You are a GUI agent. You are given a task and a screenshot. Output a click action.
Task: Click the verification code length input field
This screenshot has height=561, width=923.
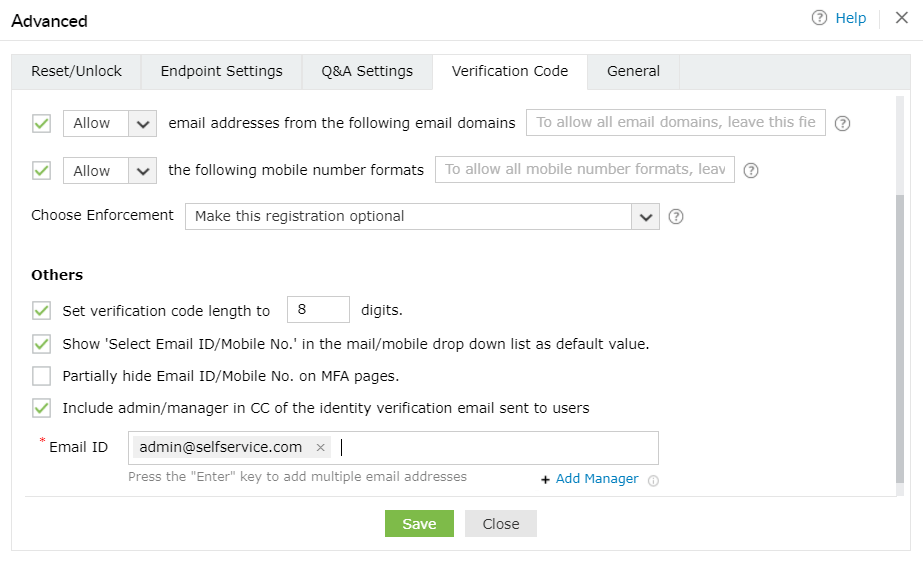tap(318, 310)
